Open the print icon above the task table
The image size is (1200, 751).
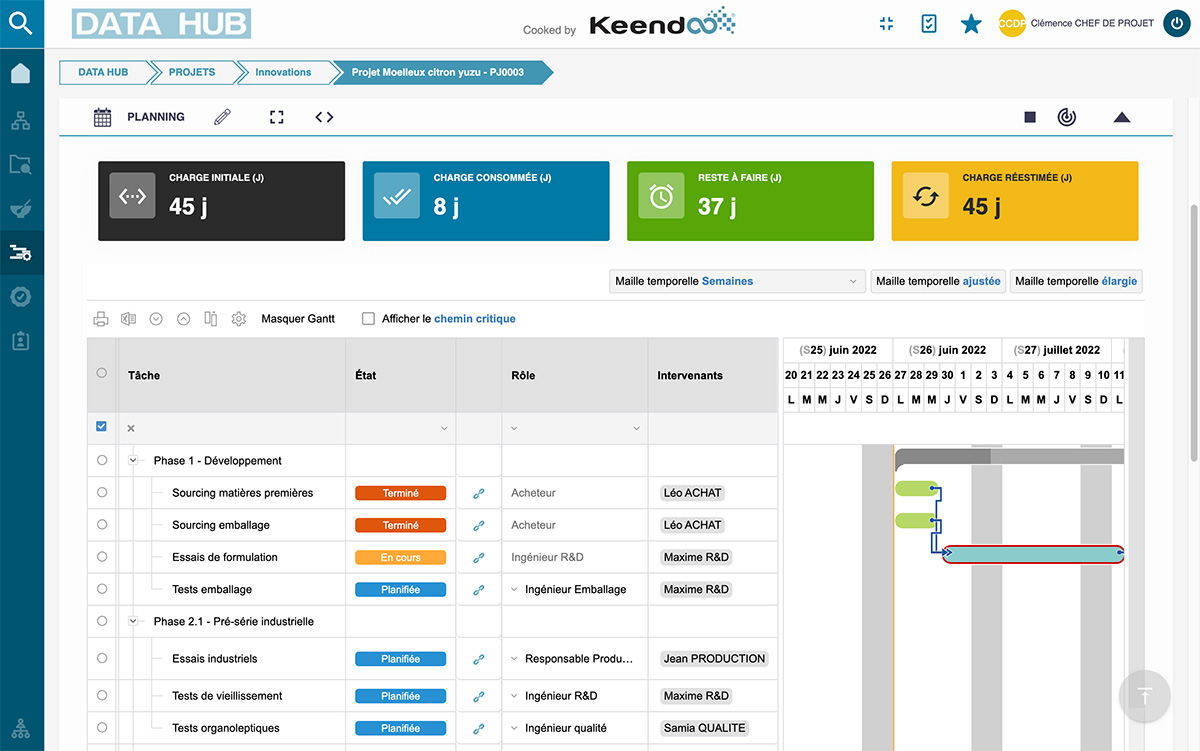100,318
